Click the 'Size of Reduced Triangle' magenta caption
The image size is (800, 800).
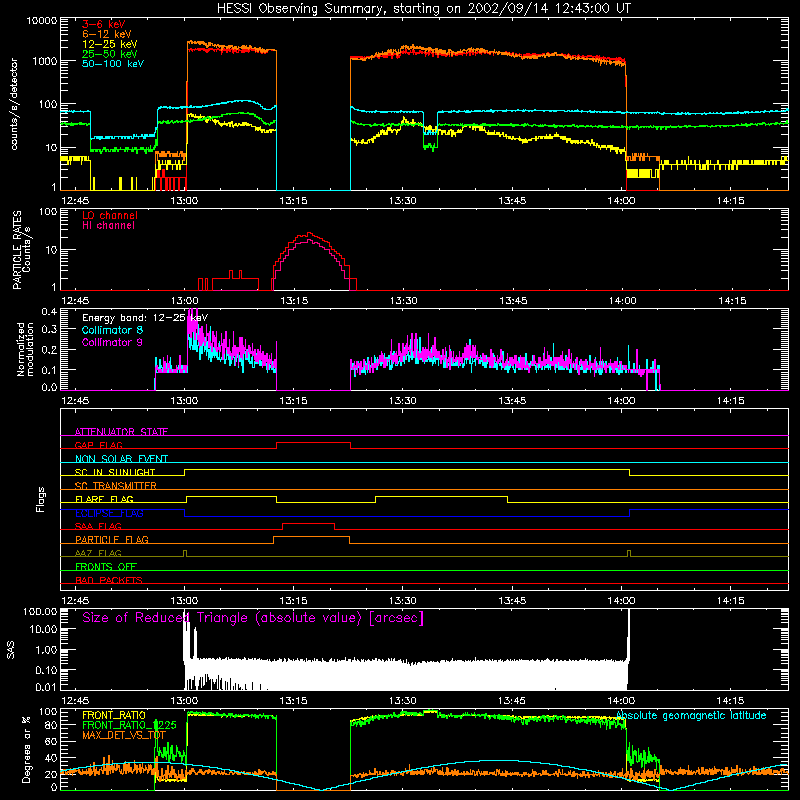pyautogui.click(x=253, y=618)
